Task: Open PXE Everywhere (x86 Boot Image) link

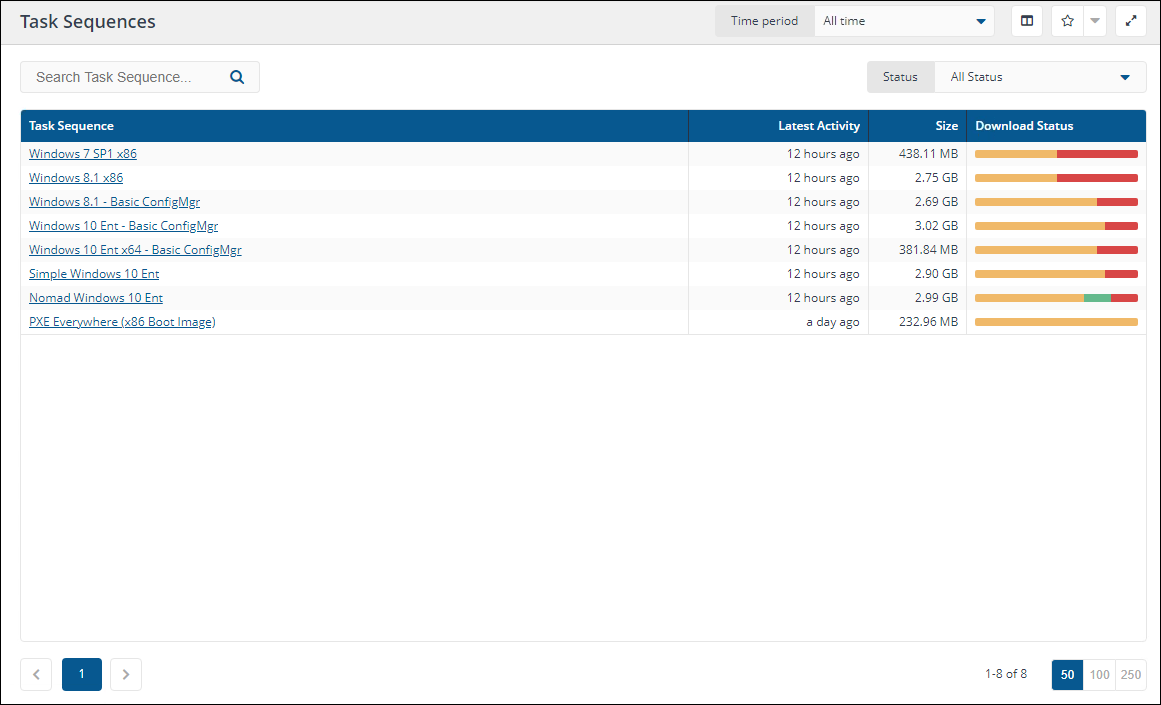Action: tap(122, 322)
